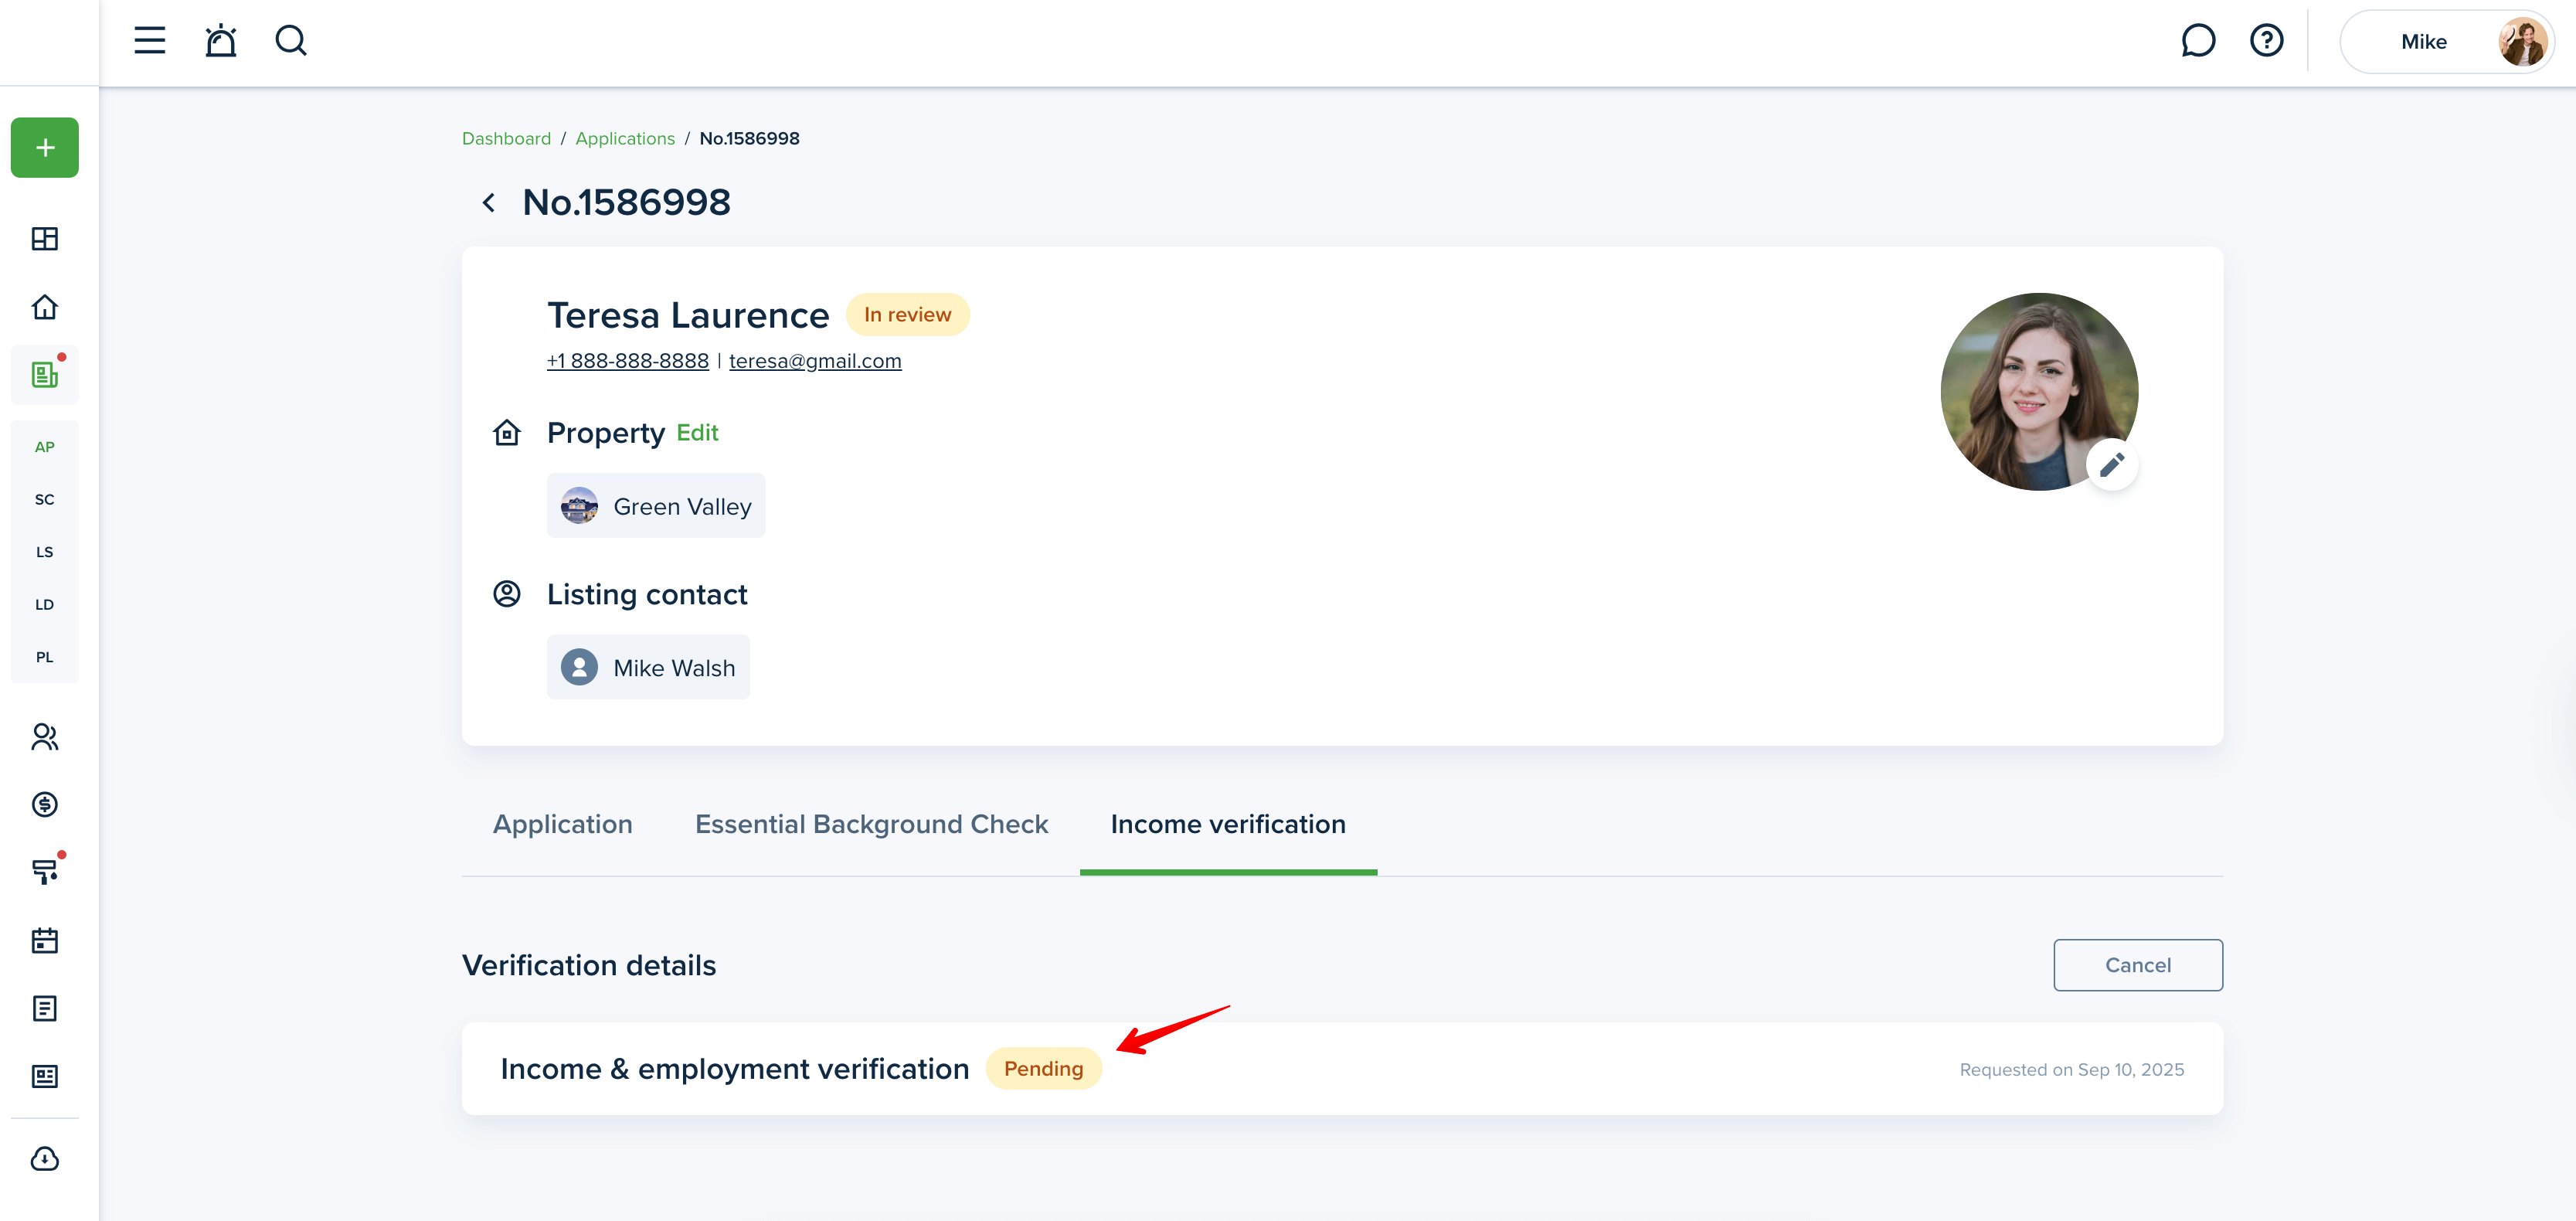This screenshot has width=2576, height=1221.
Task: Click Income & employment verification row title
Action: 735,1069
